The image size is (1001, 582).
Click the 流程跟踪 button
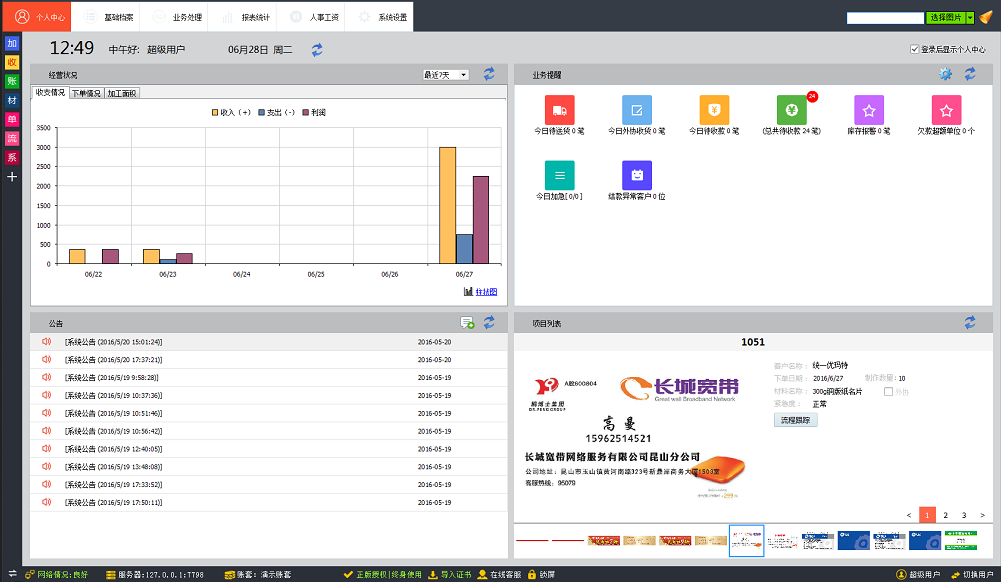(796, 420)
